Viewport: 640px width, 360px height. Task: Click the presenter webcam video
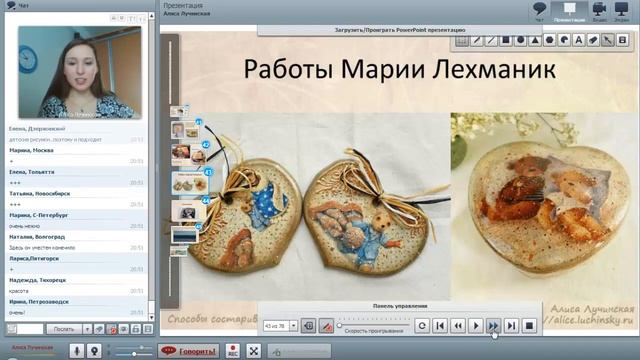point(80,72)
